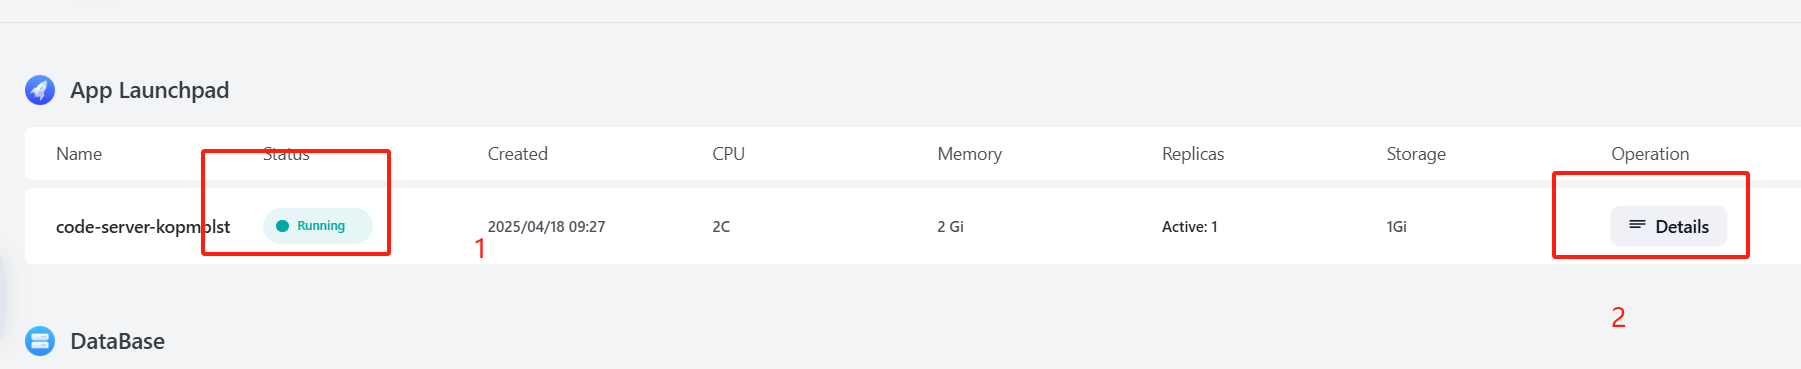The image size is (1801, 369).
Task: Click the Details list icon
Action: tap(1637, 225)
